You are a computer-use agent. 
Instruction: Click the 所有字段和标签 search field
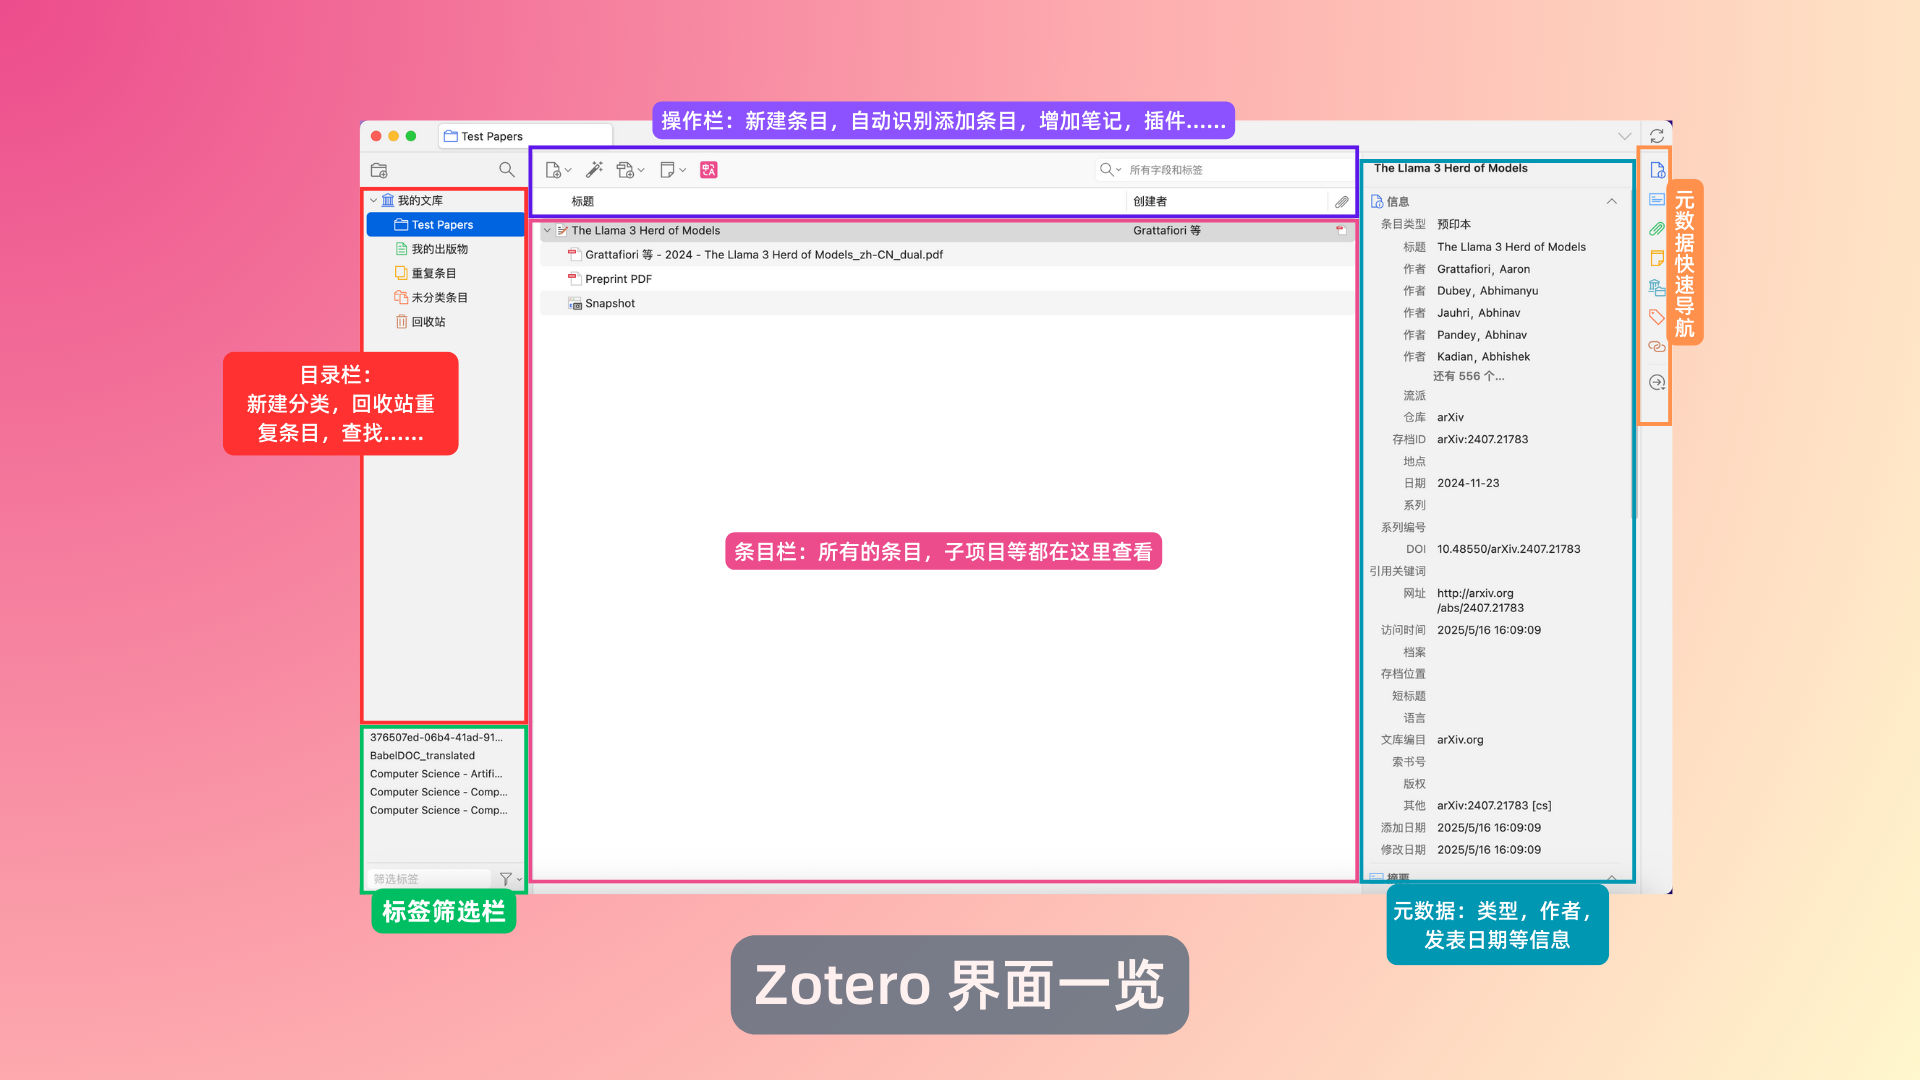point(1238,170)
